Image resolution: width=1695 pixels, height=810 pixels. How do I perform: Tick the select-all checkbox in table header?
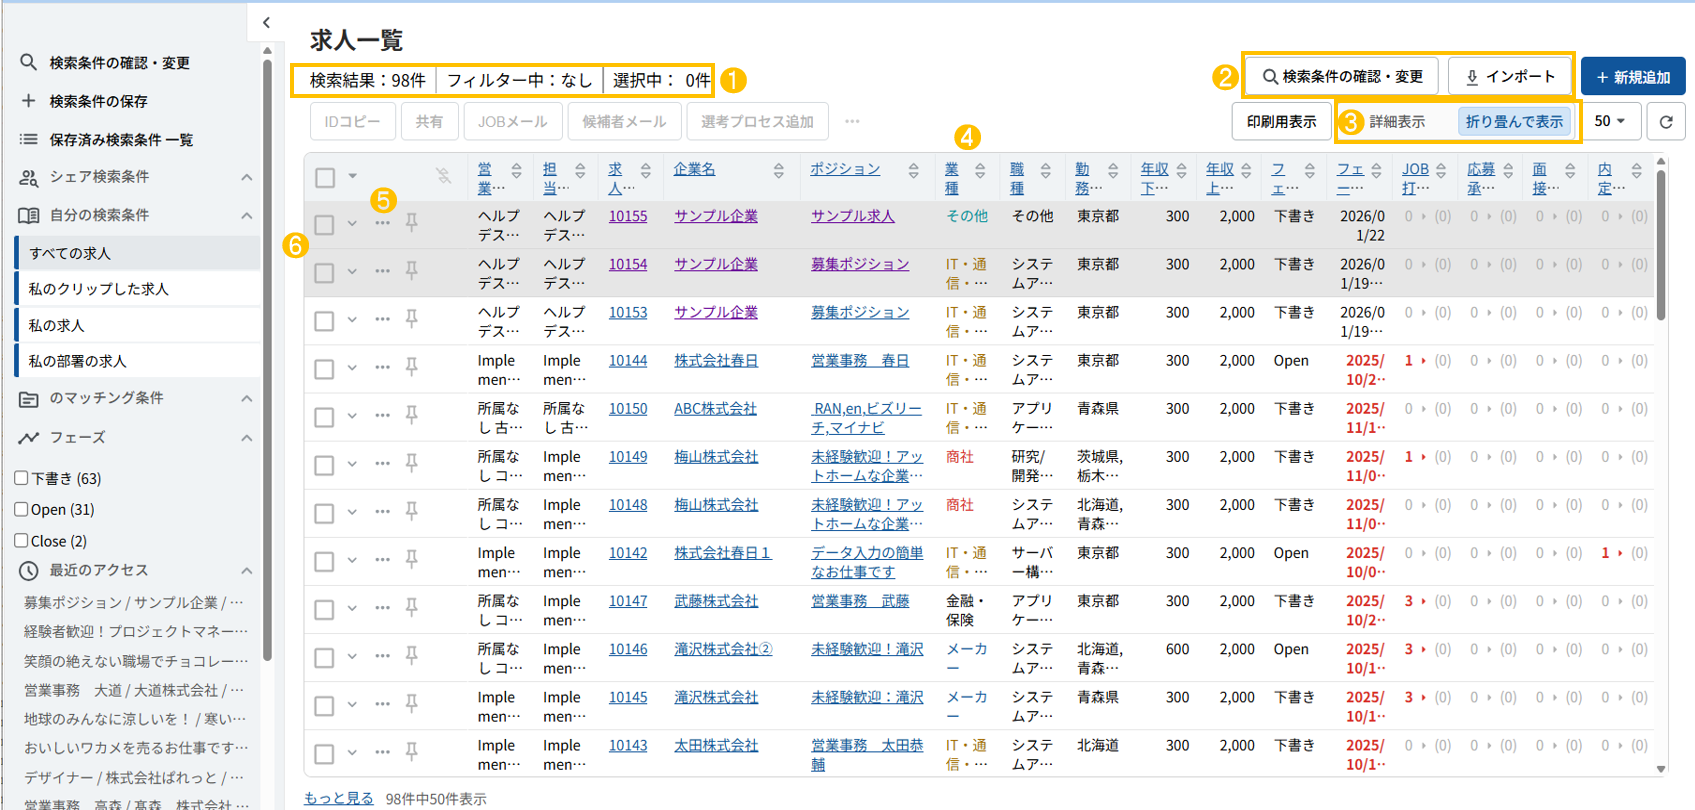(x=325, y=177)
